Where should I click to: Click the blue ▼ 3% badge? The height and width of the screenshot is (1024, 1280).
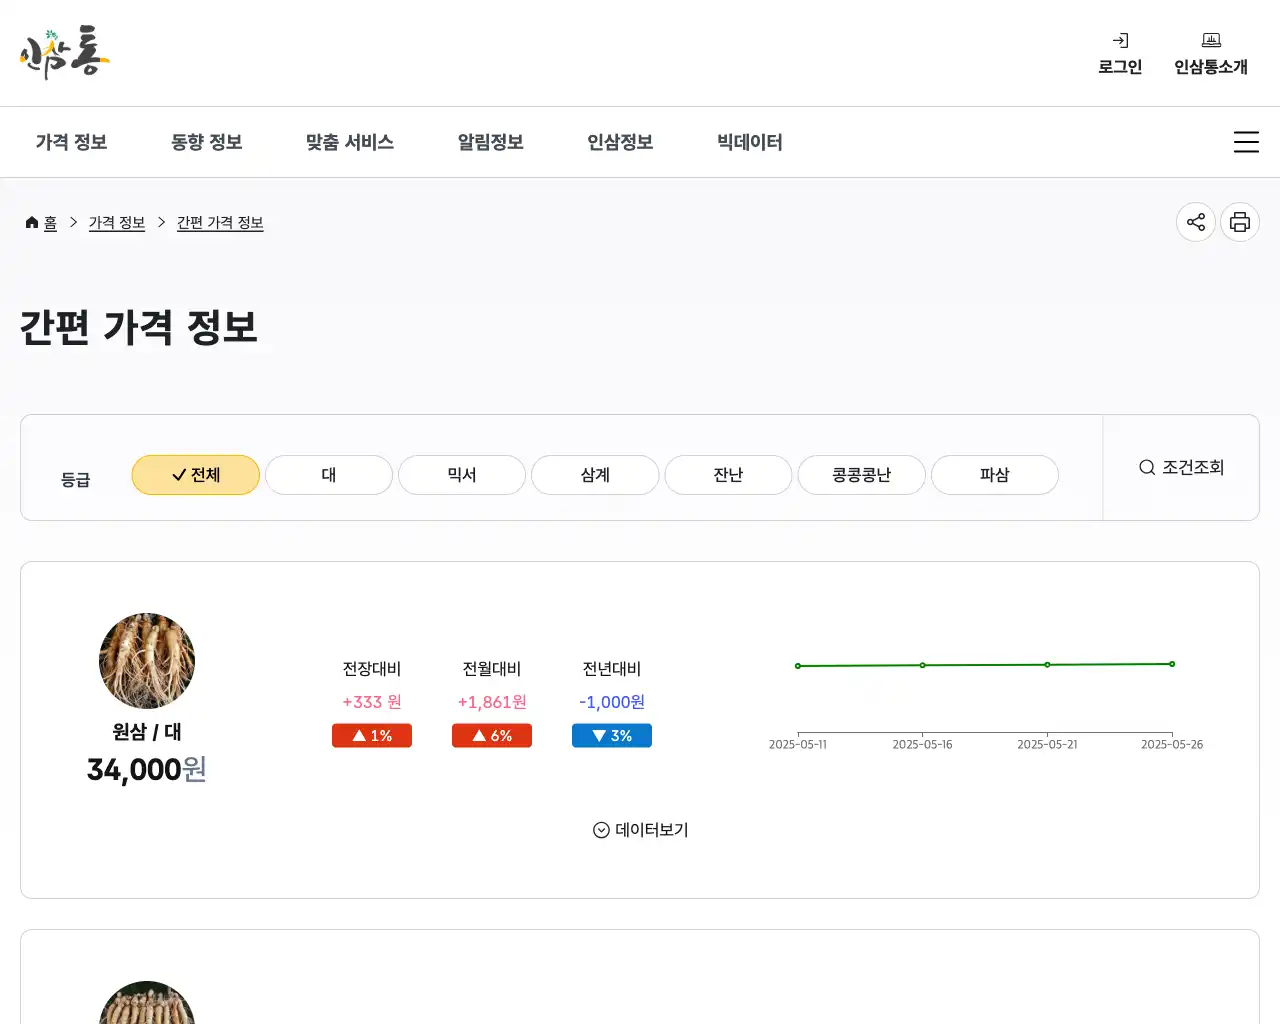tap(612, 736)
